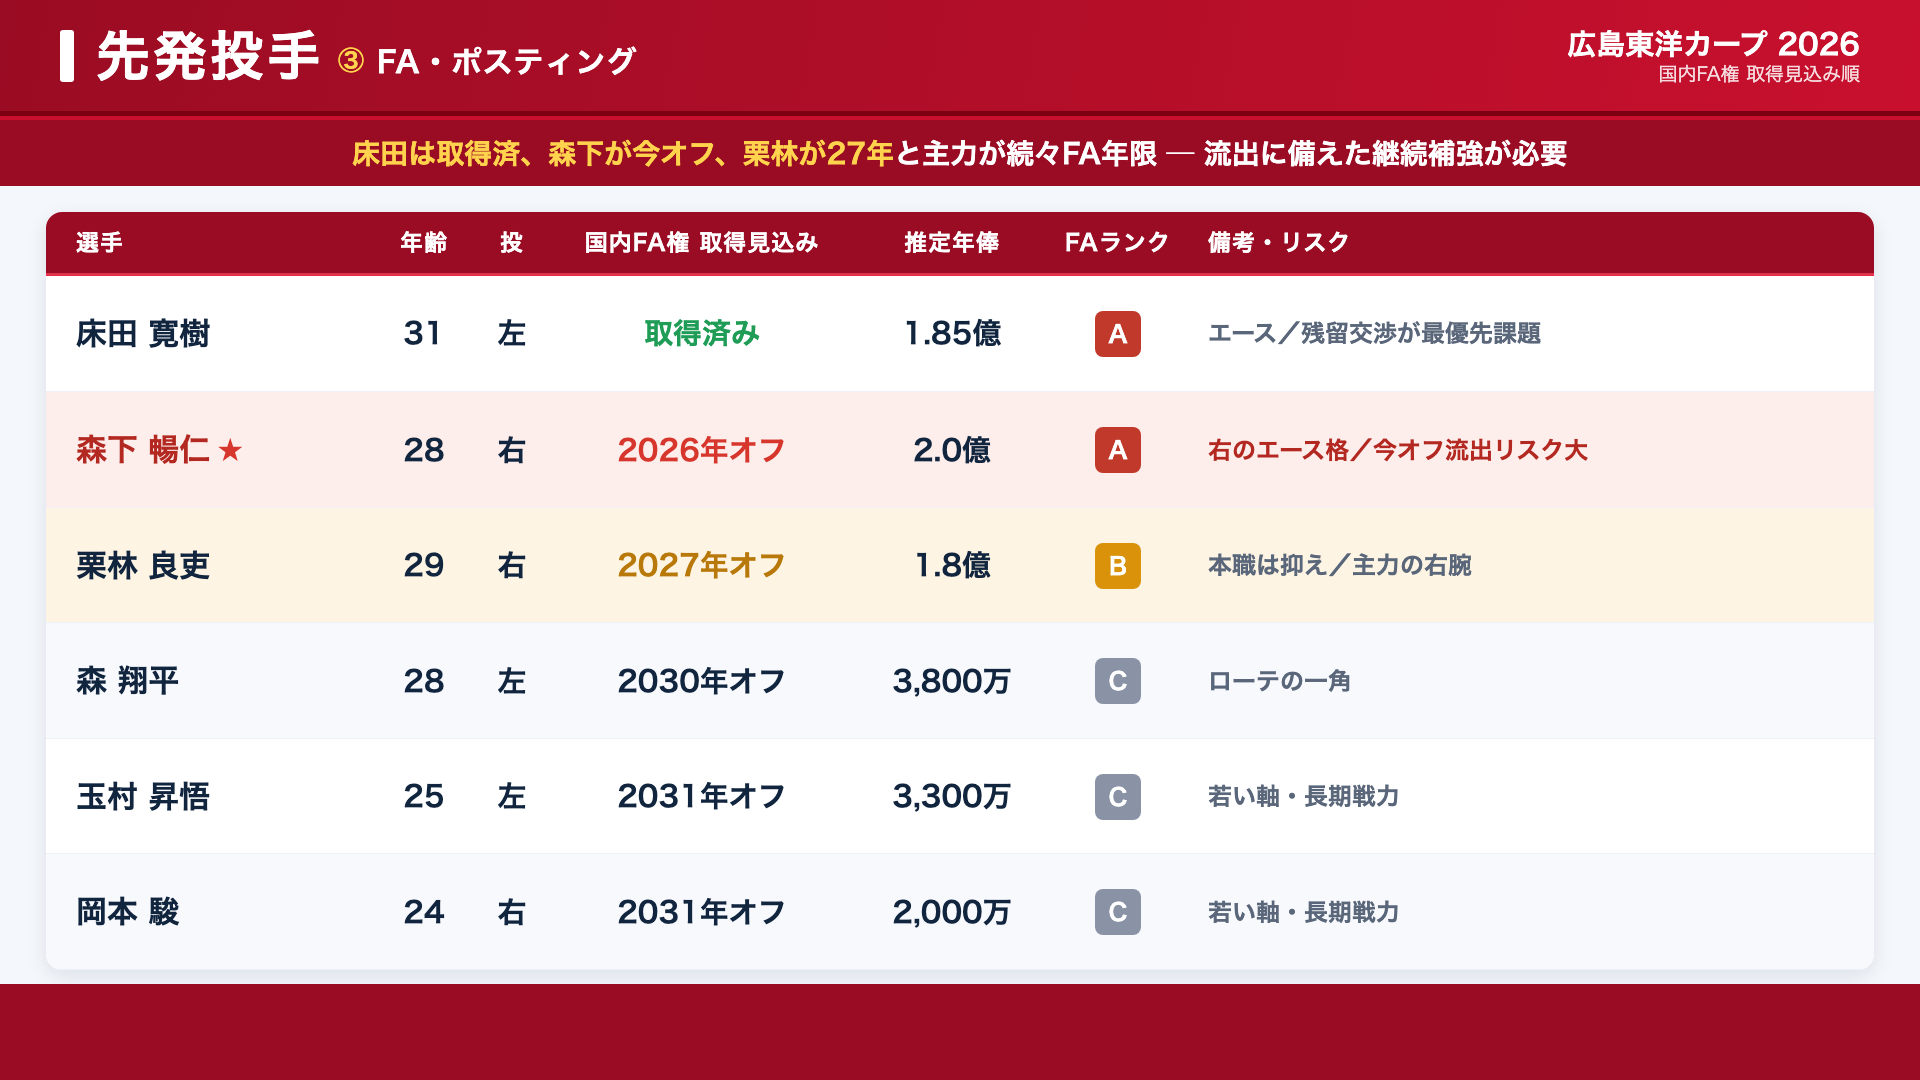Click the note ローテの一角

click(x=1279, y=681)
